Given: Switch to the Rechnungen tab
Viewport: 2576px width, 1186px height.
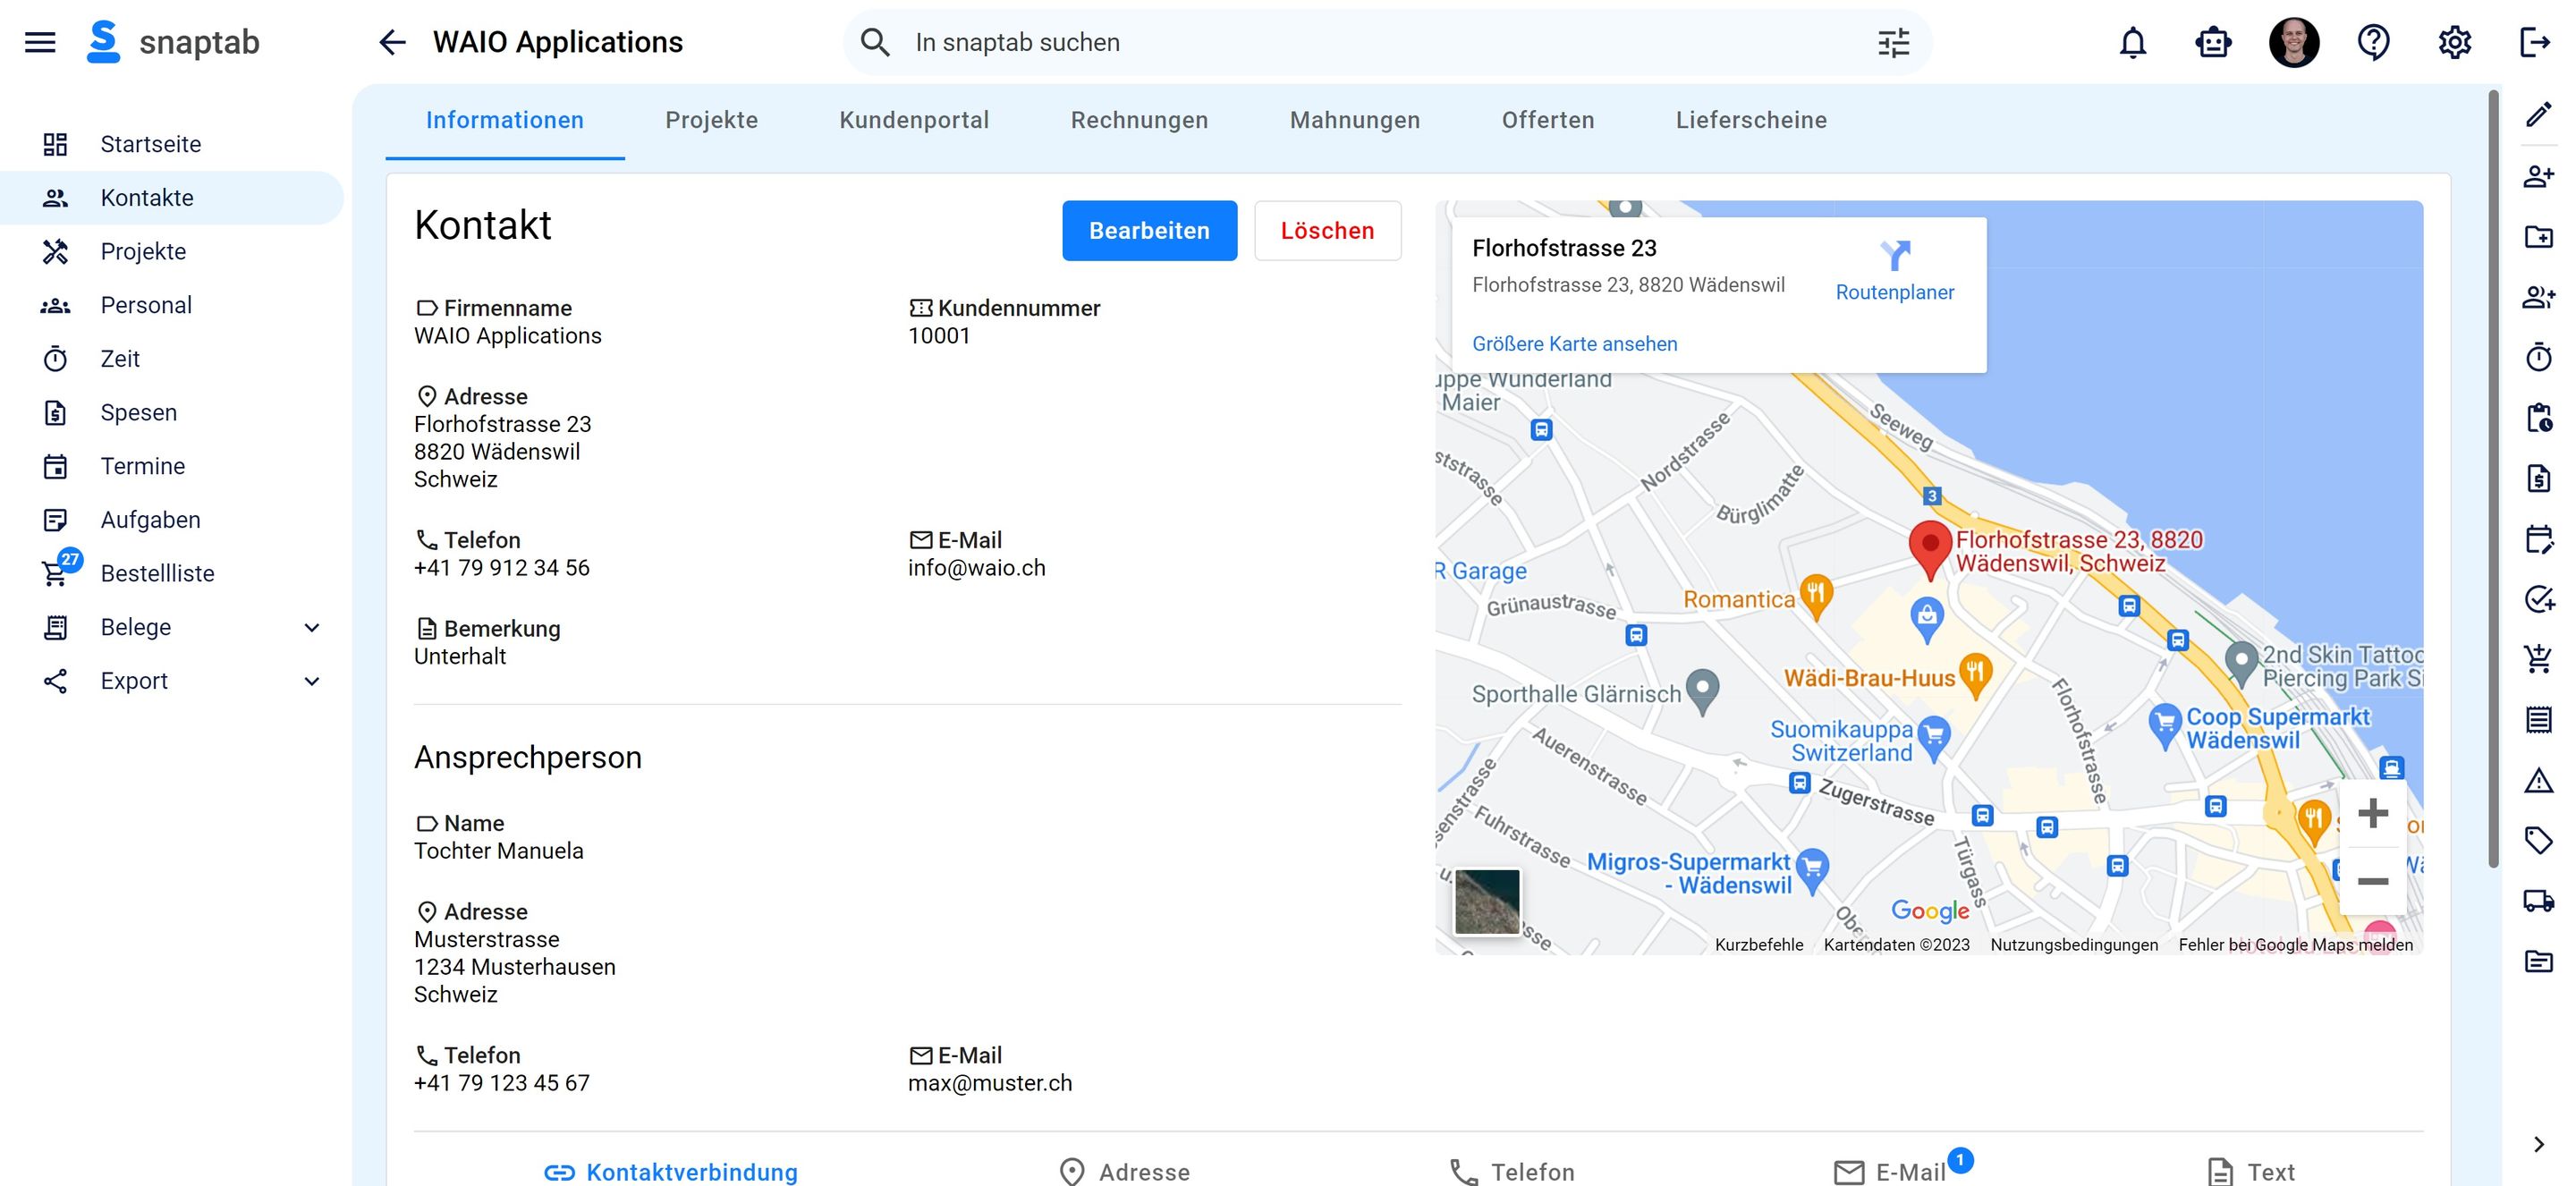Looking at the screenshot, I should tap(1139, 120).
